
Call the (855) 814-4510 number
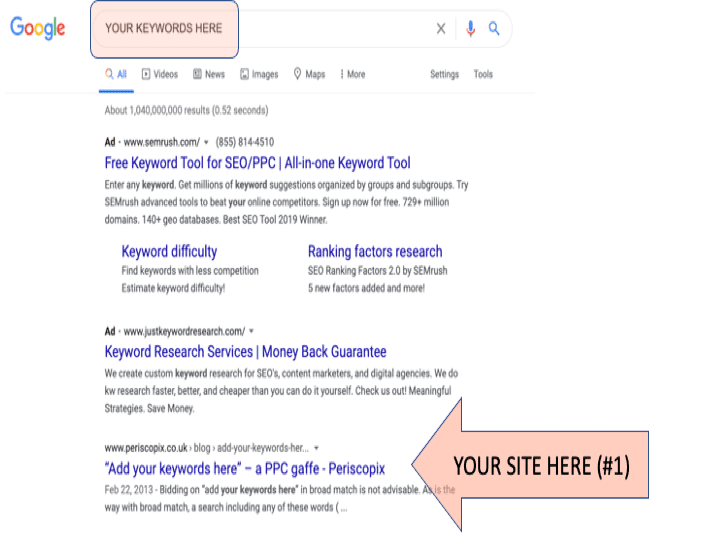coord(245,142)
